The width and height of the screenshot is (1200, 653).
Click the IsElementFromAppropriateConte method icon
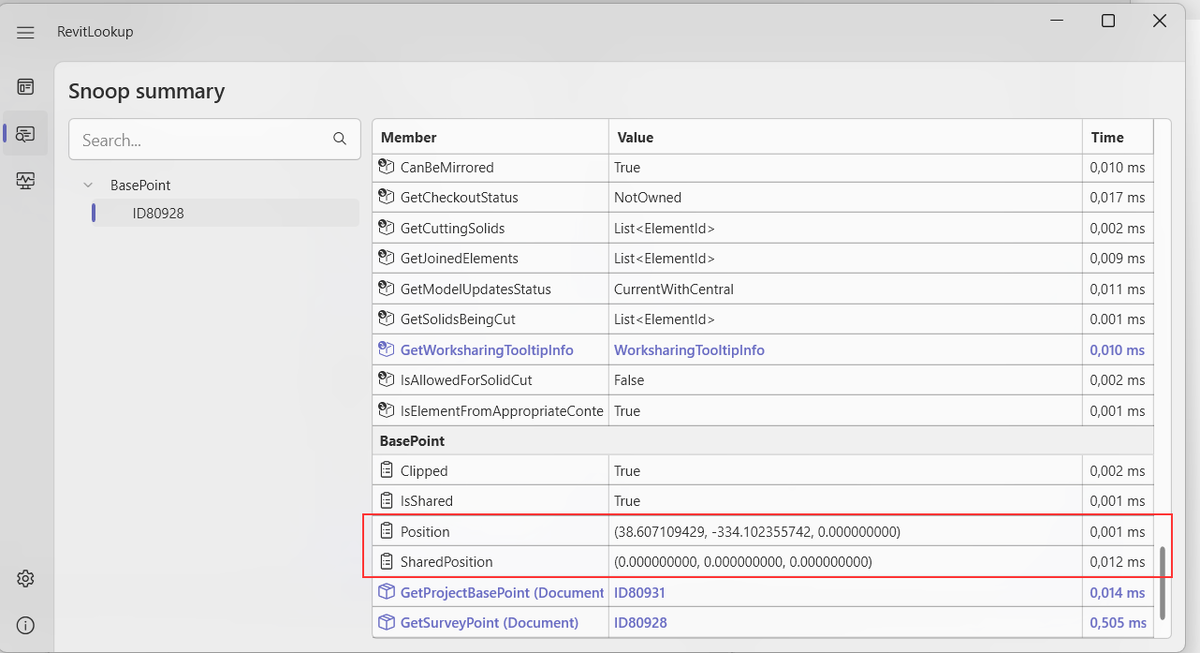pyautogui.click(x=387, y=410)
